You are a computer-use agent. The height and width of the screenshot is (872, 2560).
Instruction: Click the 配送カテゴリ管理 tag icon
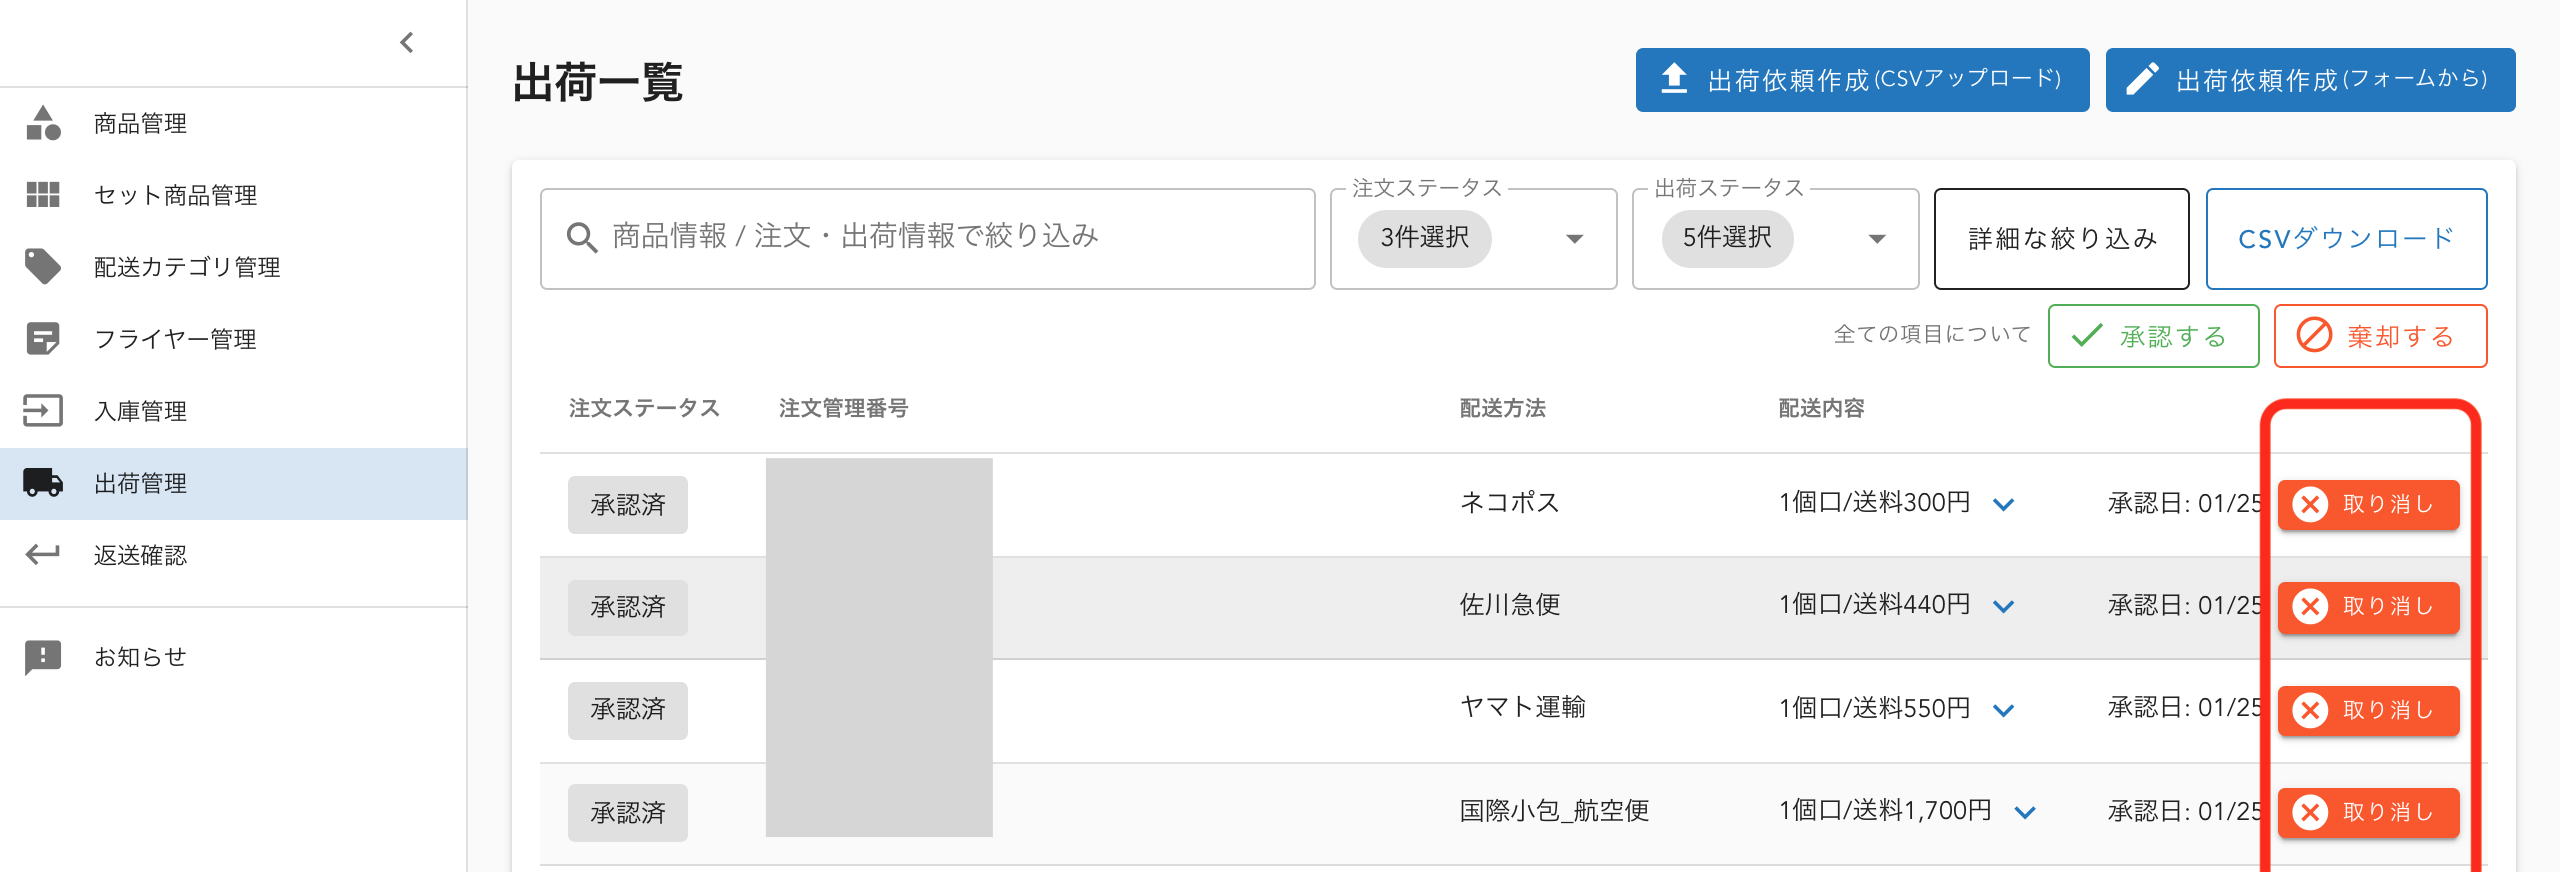(x=43, y=267)
